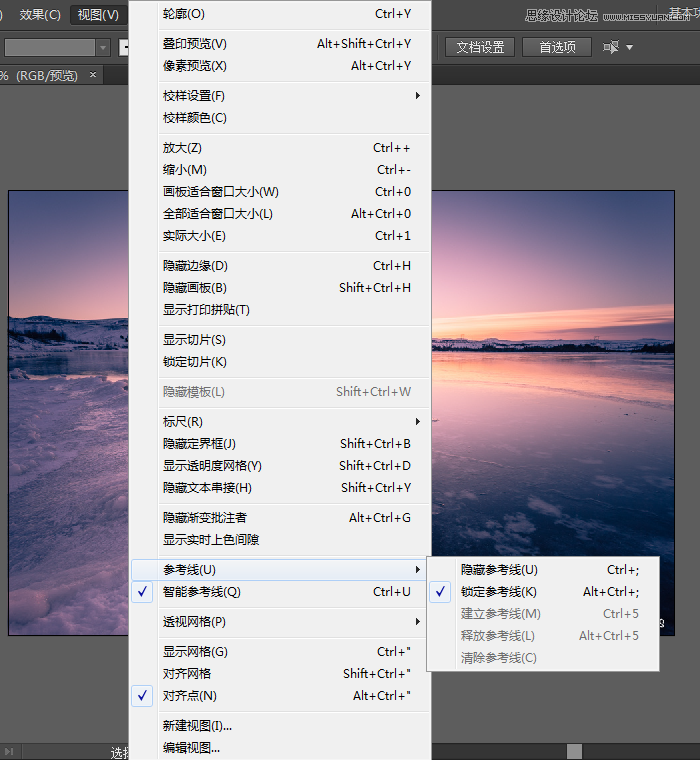Toggle 对齐网格 snap to grid

click(x=281, y=674)
